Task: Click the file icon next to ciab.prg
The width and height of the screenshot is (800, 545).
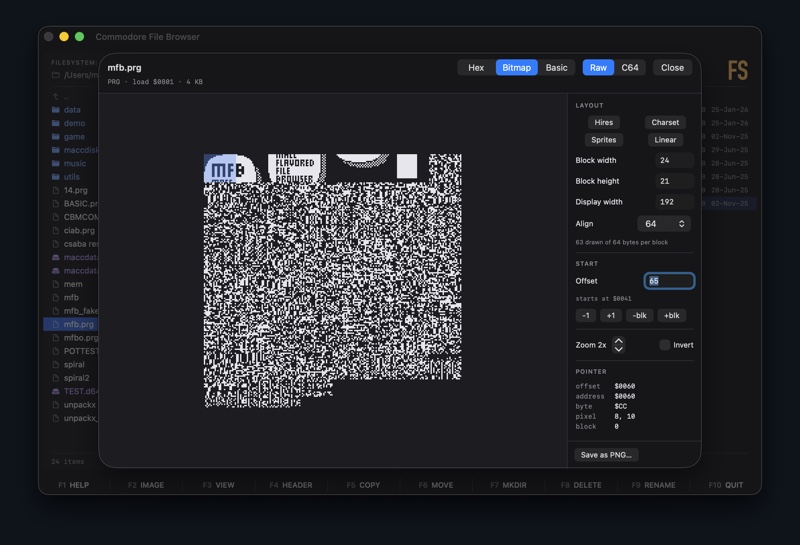Action: coord(56,231)
